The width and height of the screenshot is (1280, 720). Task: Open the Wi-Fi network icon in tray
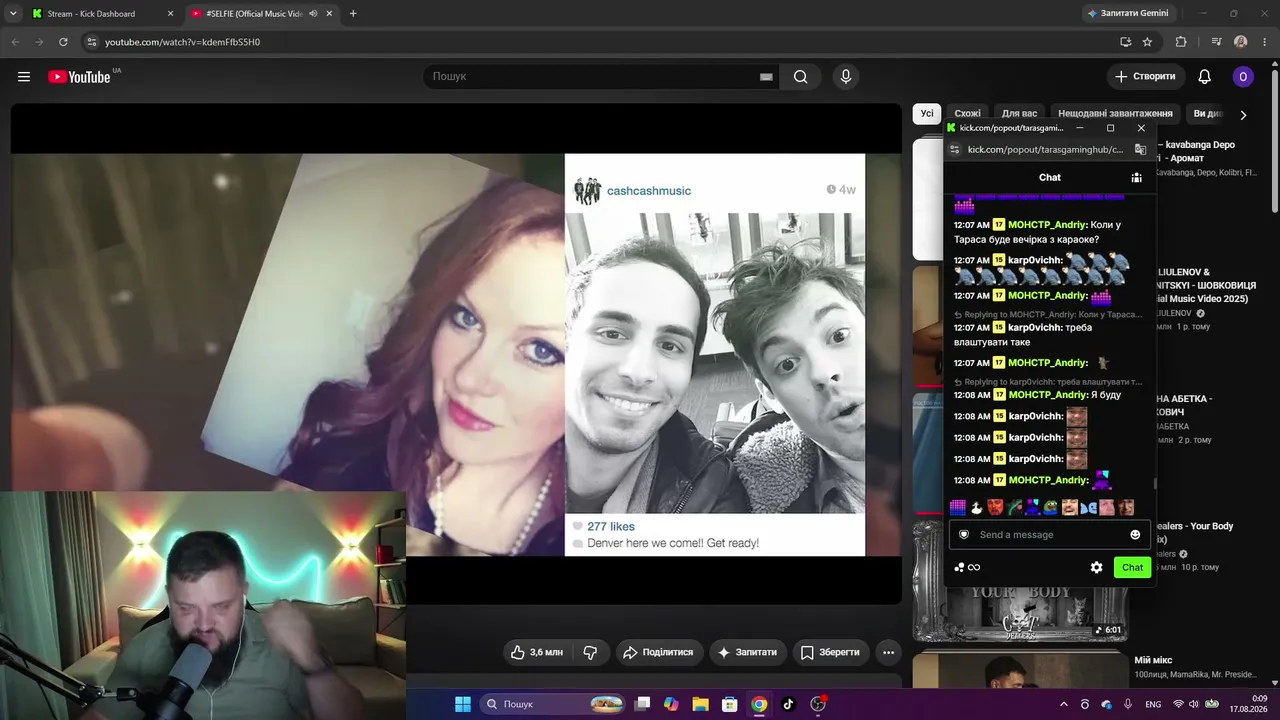pos(1177,704)
